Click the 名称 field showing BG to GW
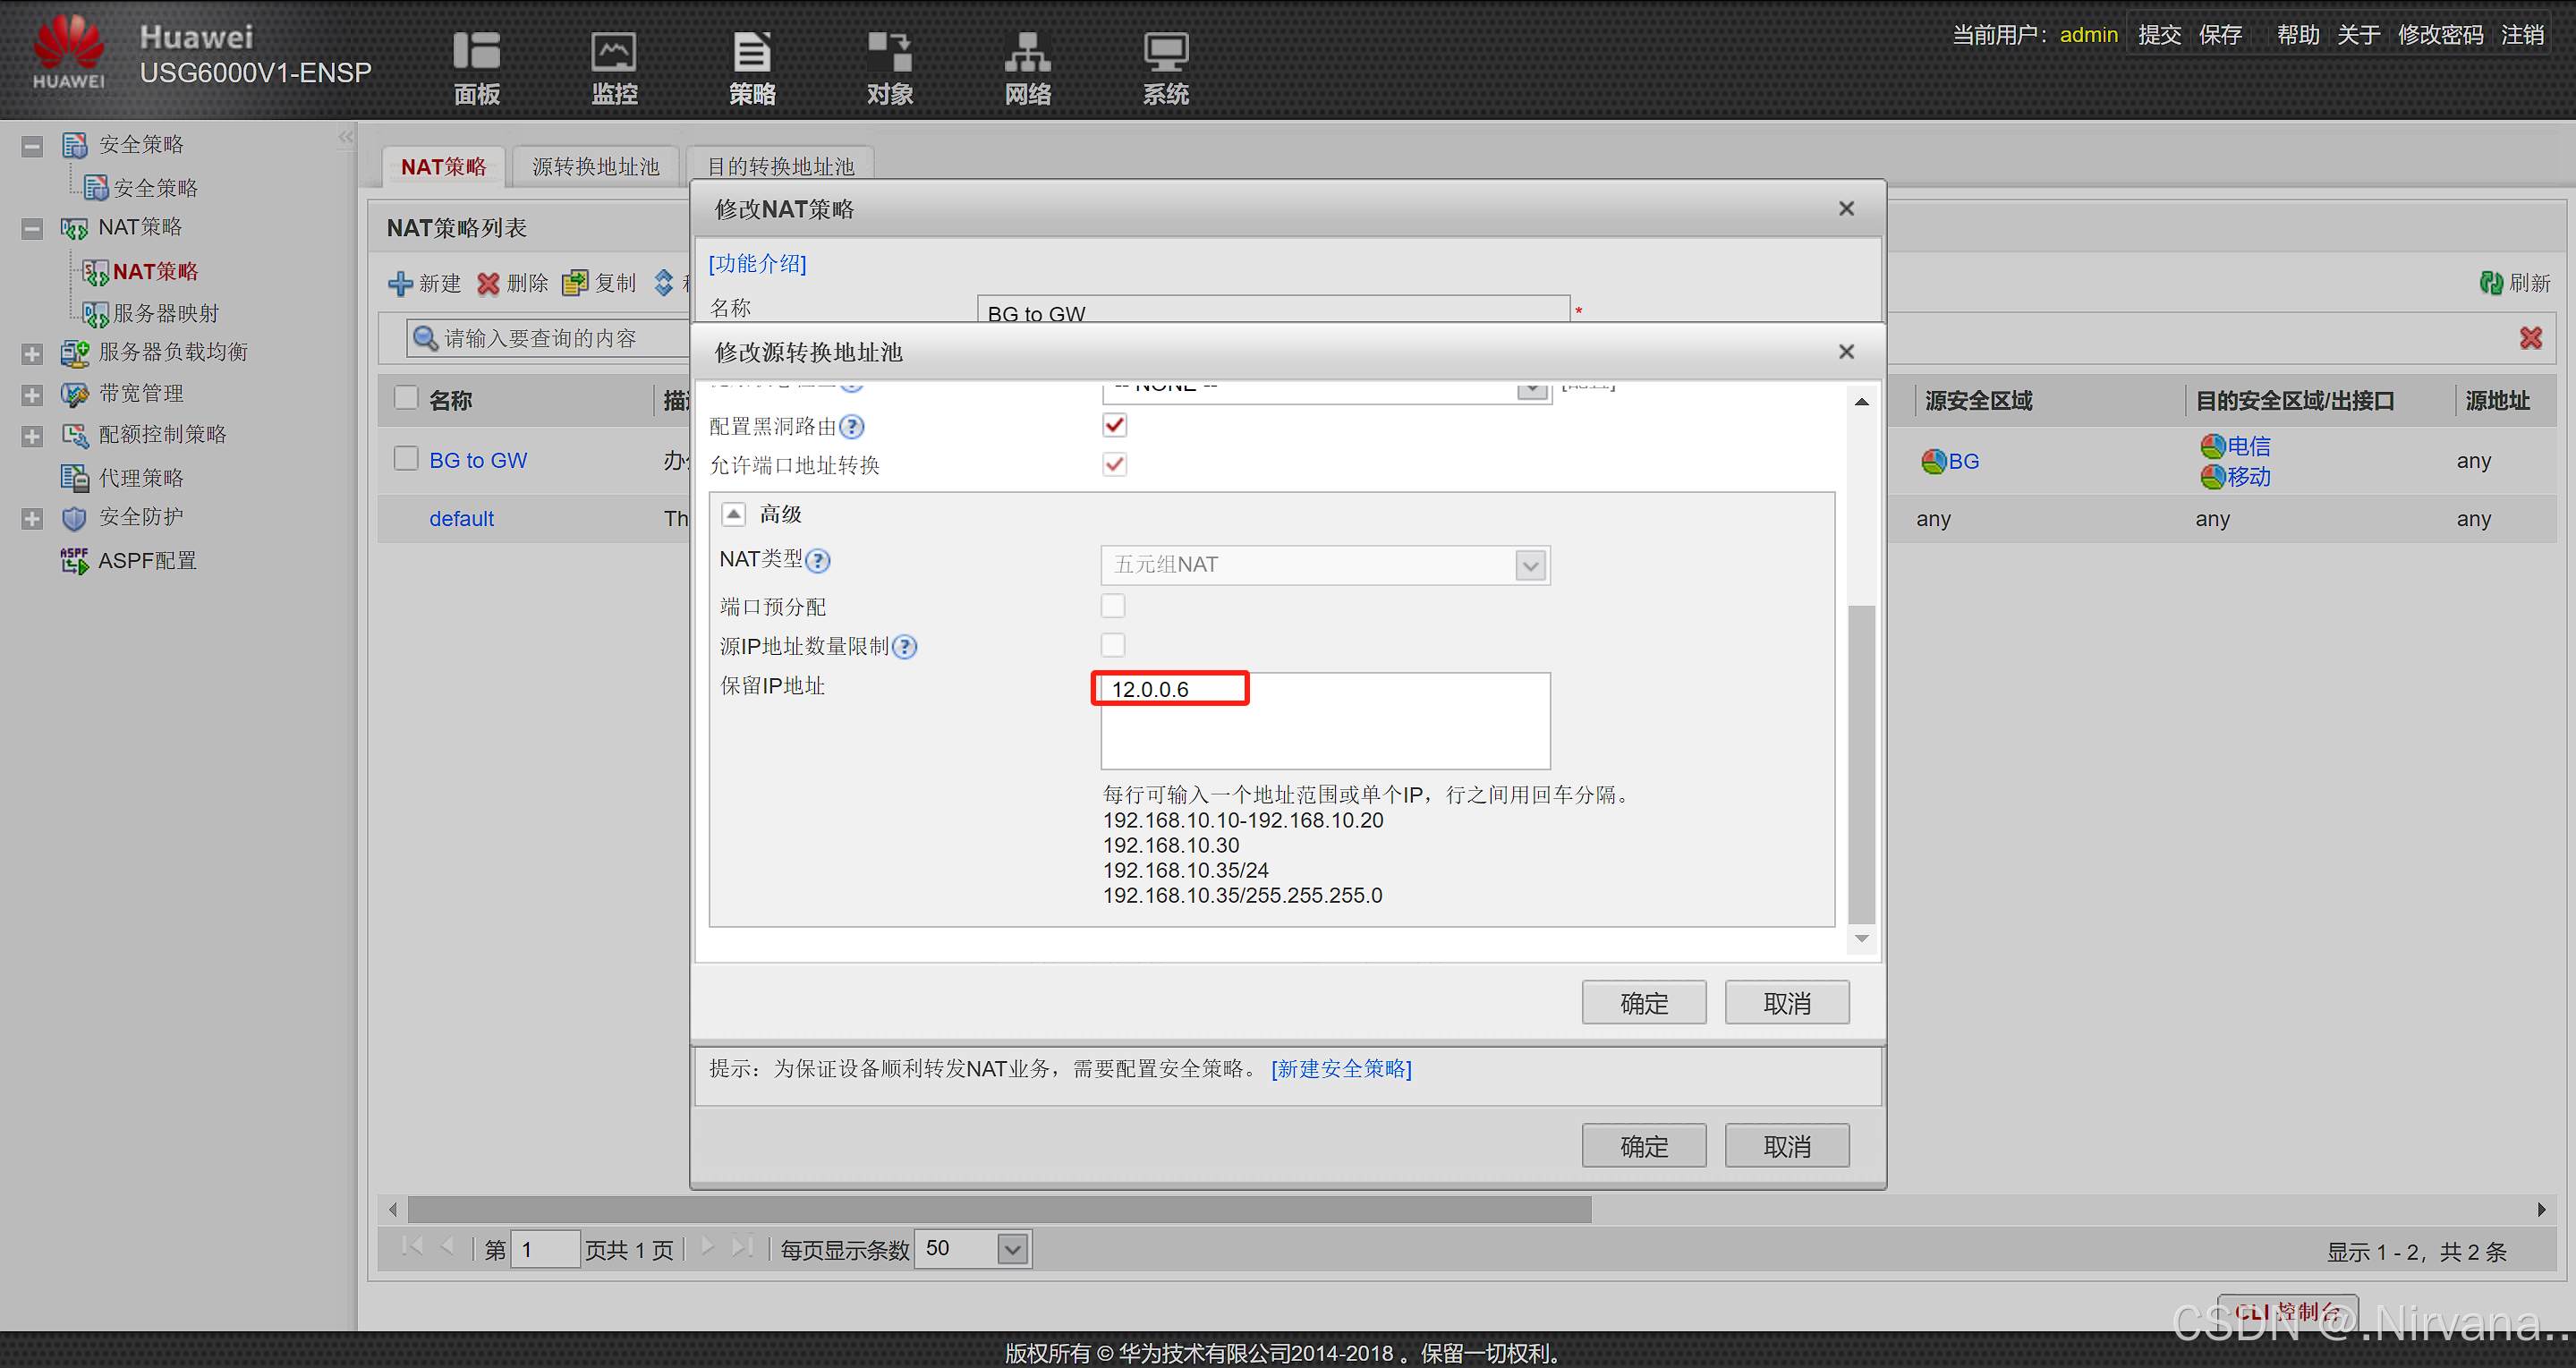2576x1368 pixels. click(1273, 309)
